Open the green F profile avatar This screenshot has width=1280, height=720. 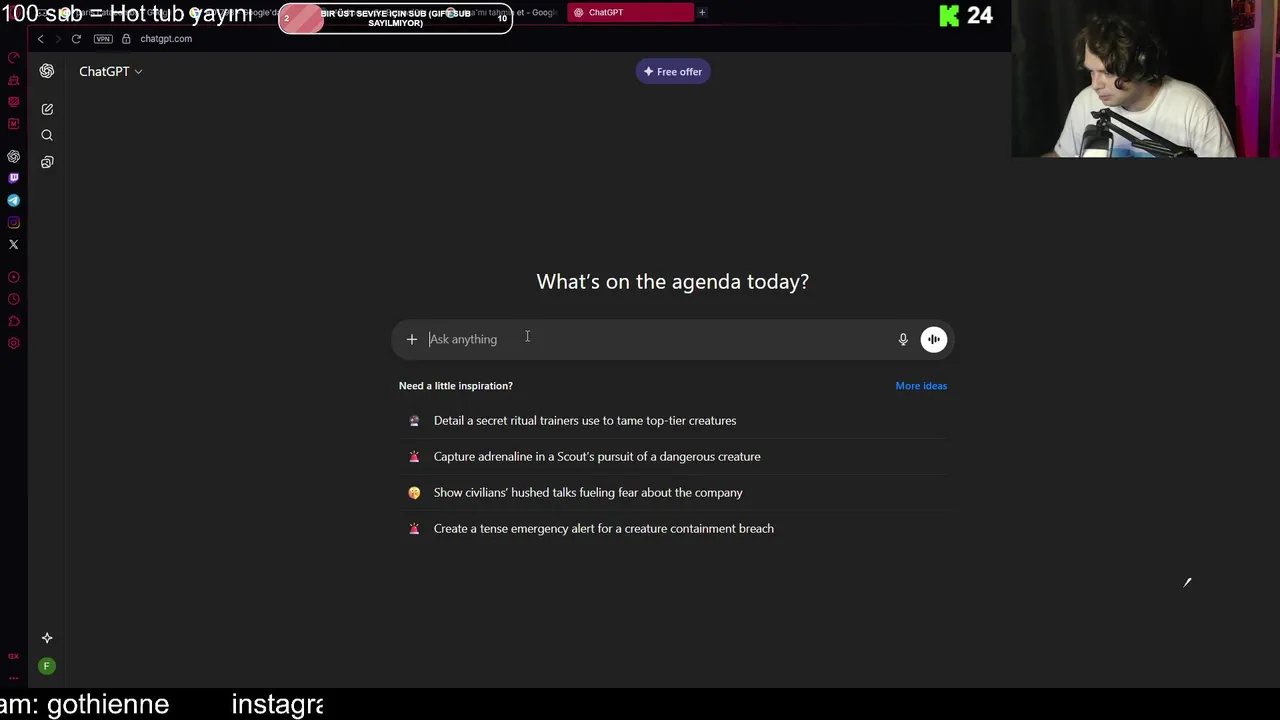[46, 666]
